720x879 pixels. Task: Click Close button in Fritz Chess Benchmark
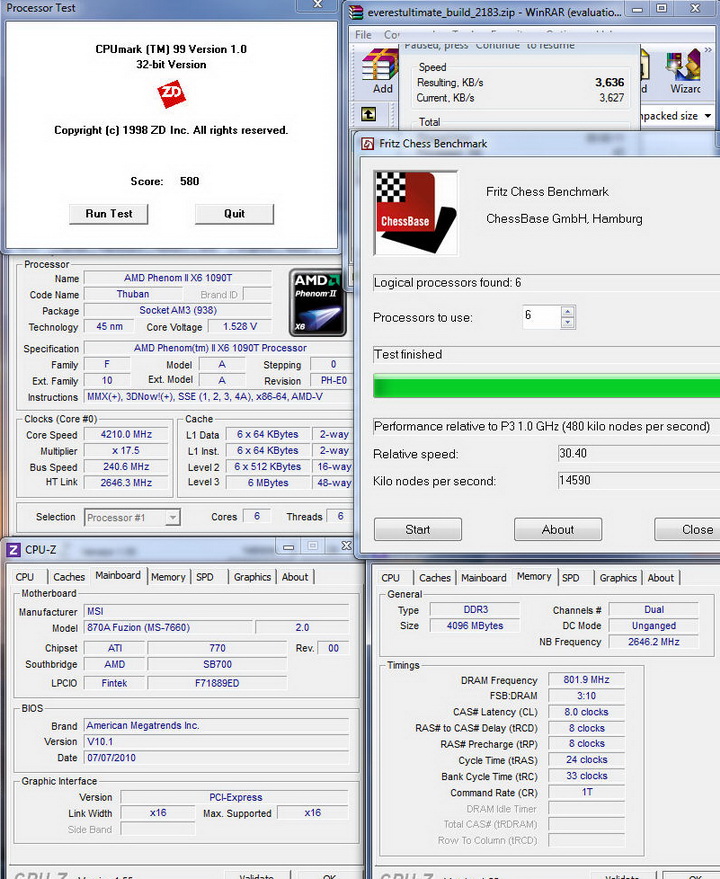[687, 529]
